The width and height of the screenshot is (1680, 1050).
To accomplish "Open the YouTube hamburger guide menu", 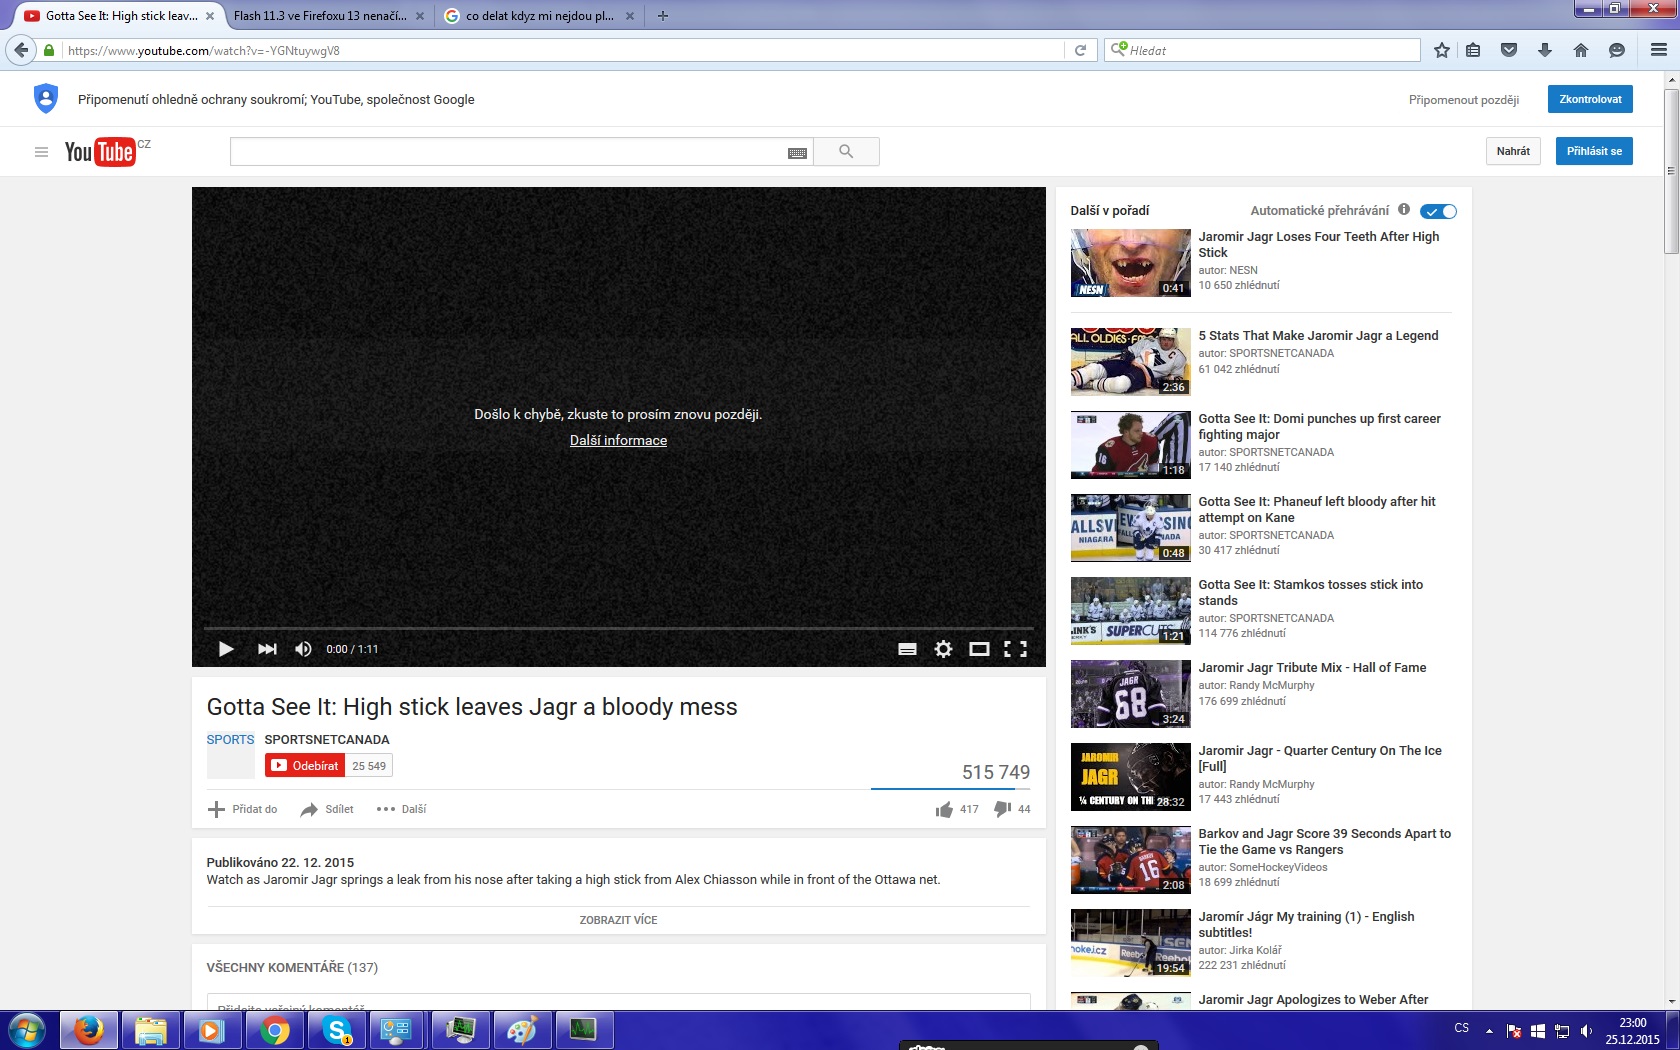I will click(41, 152).
